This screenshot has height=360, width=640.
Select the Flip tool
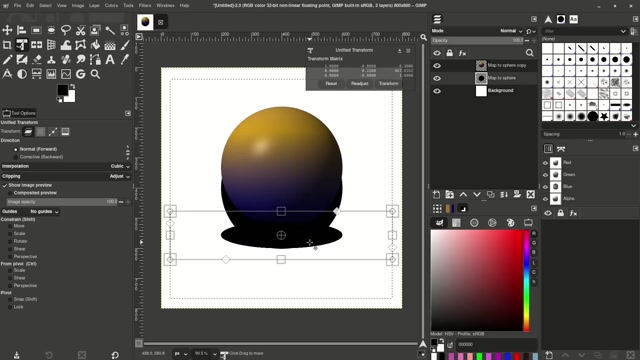click(36, 44)
